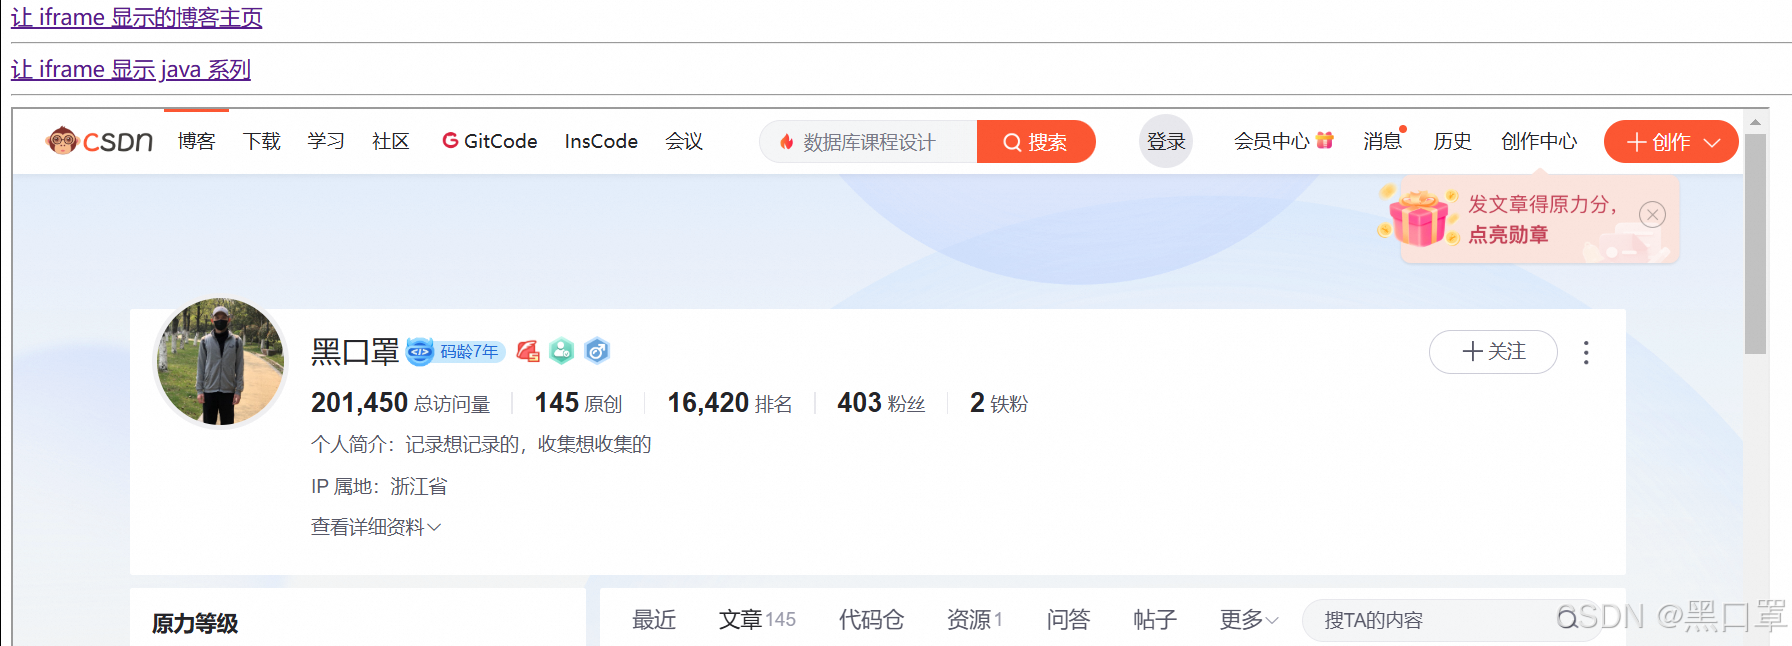This screenshot has width=1792, height=646.
Task: Click 145 原创 stat
Action: tap(578, 403)
